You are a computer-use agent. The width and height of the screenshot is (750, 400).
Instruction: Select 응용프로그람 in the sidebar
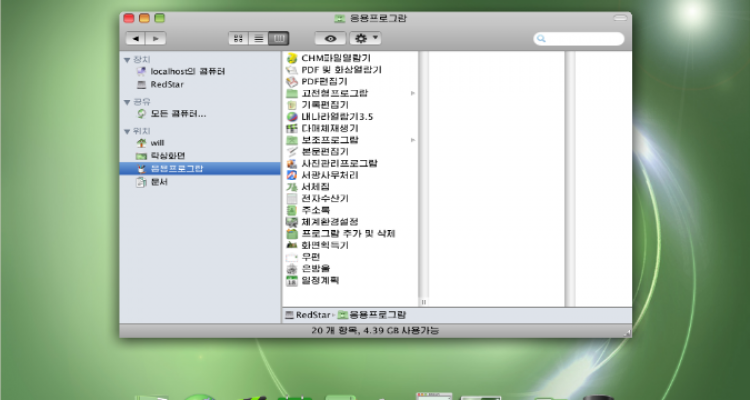(x=200, y=168)
